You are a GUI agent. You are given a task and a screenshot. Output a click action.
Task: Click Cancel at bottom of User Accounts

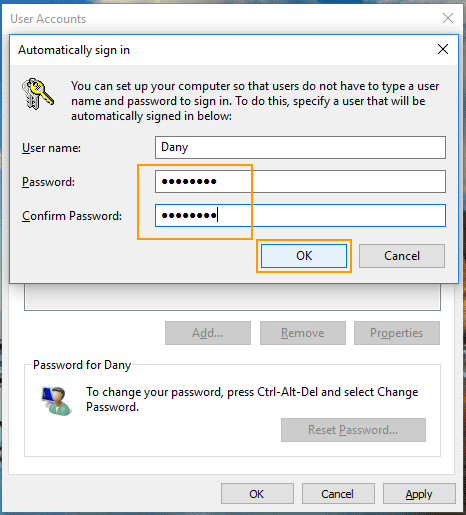click(x=338, y=494)
